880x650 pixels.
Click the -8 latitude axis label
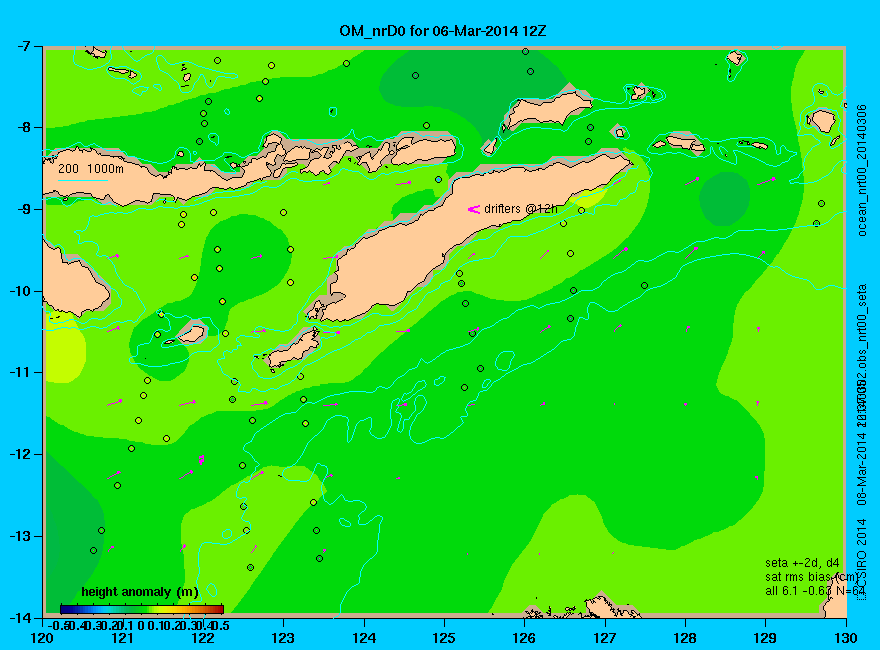26,127
